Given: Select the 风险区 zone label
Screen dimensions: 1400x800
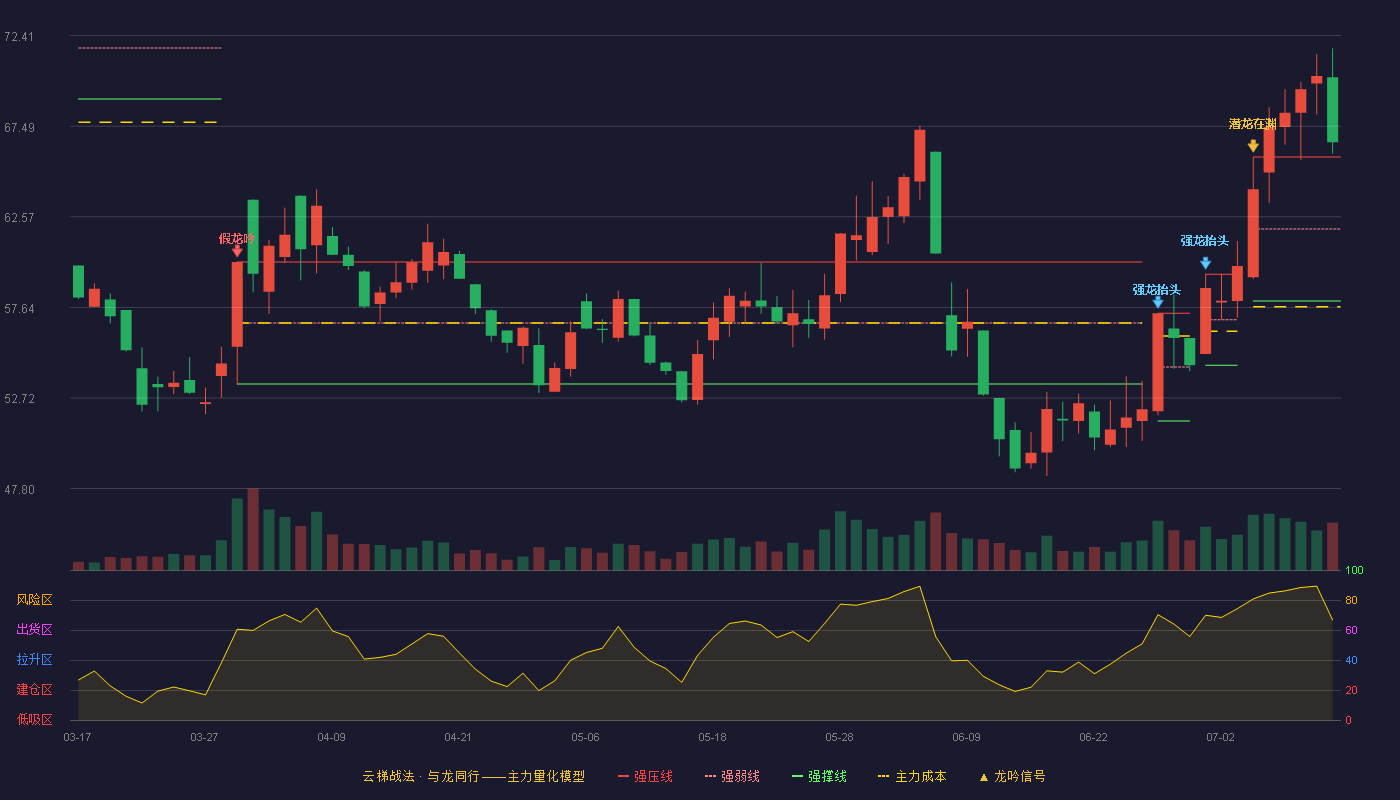Looking at the screenshot, I should click(35, 600).
